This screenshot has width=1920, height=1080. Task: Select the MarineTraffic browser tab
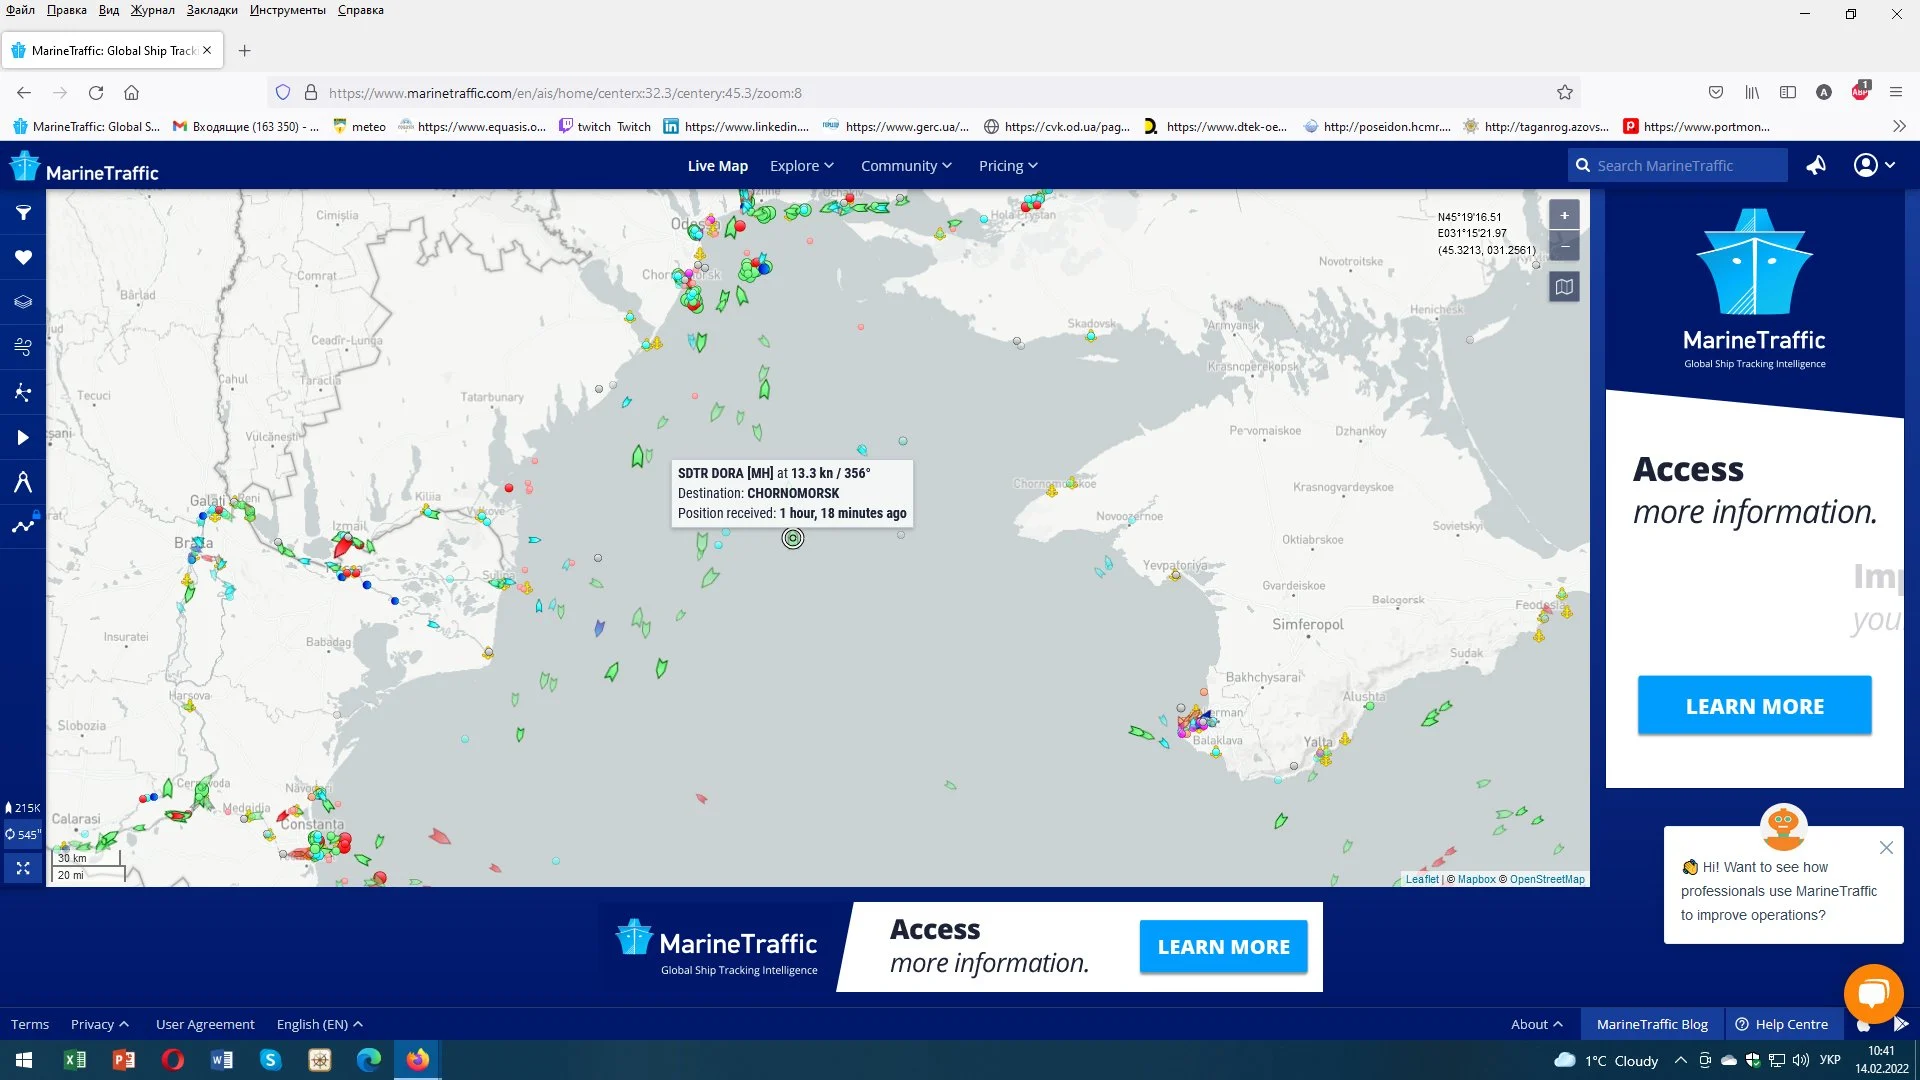112,50
